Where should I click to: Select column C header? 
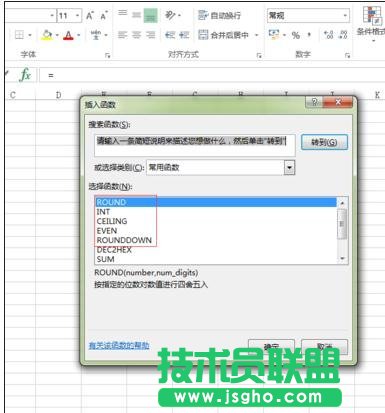click(x=13, y=95)
